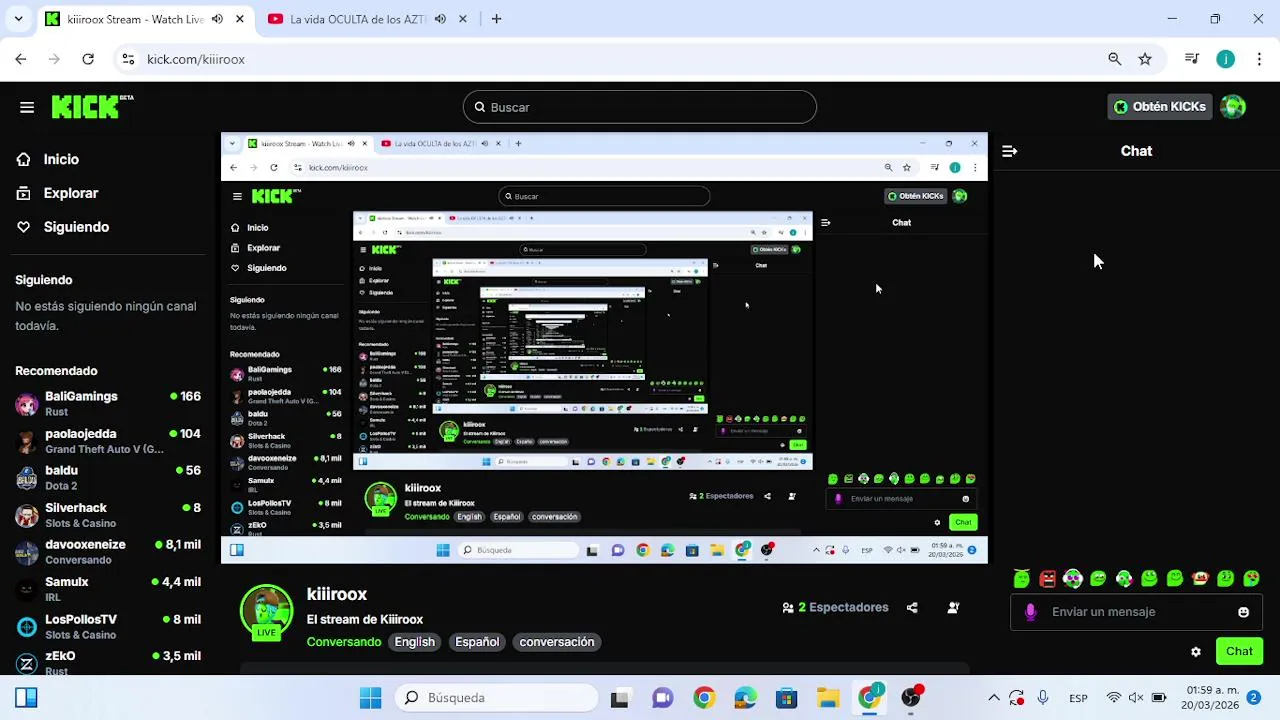Click the KICK logo
1280x720 pixels.
[x=92, y=107]
